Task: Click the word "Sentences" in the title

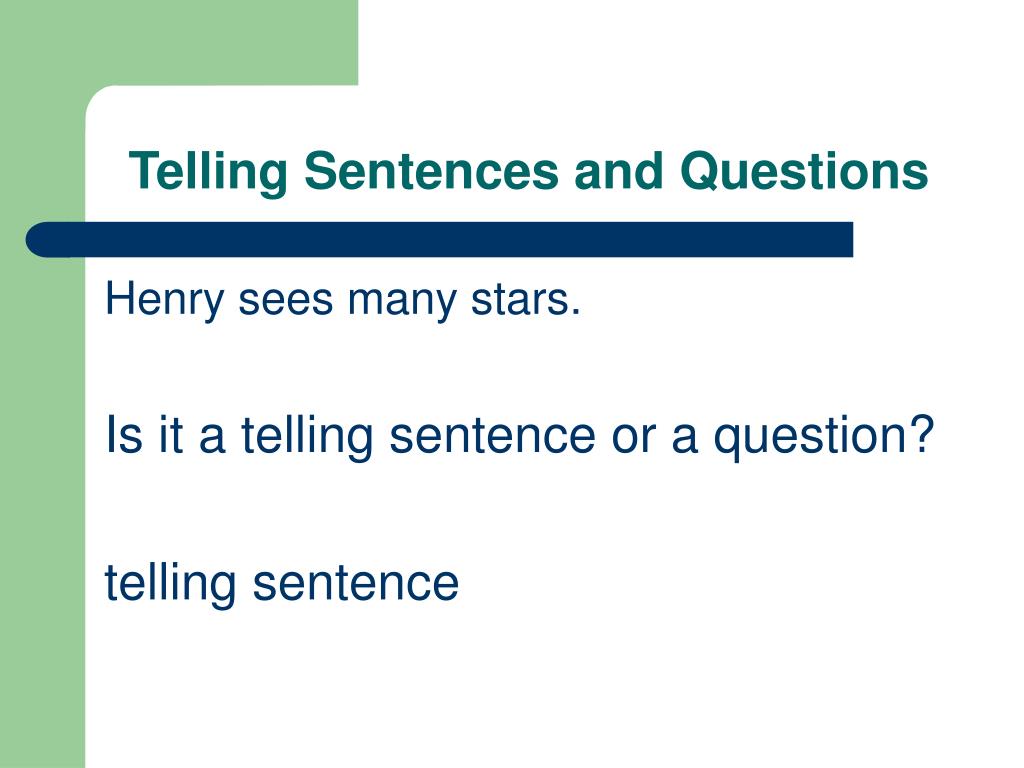Action: click(431, 171)
